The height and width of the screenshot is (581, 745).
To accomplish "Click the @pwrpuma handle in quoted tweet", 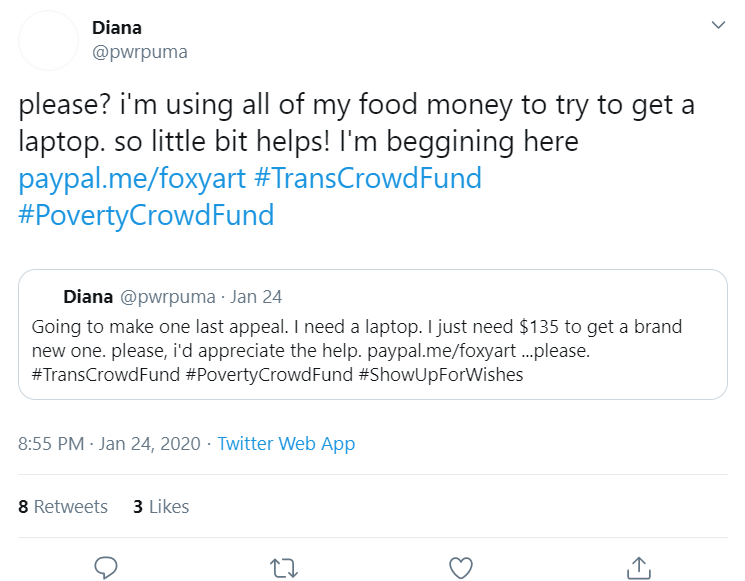I will [168, 297].
